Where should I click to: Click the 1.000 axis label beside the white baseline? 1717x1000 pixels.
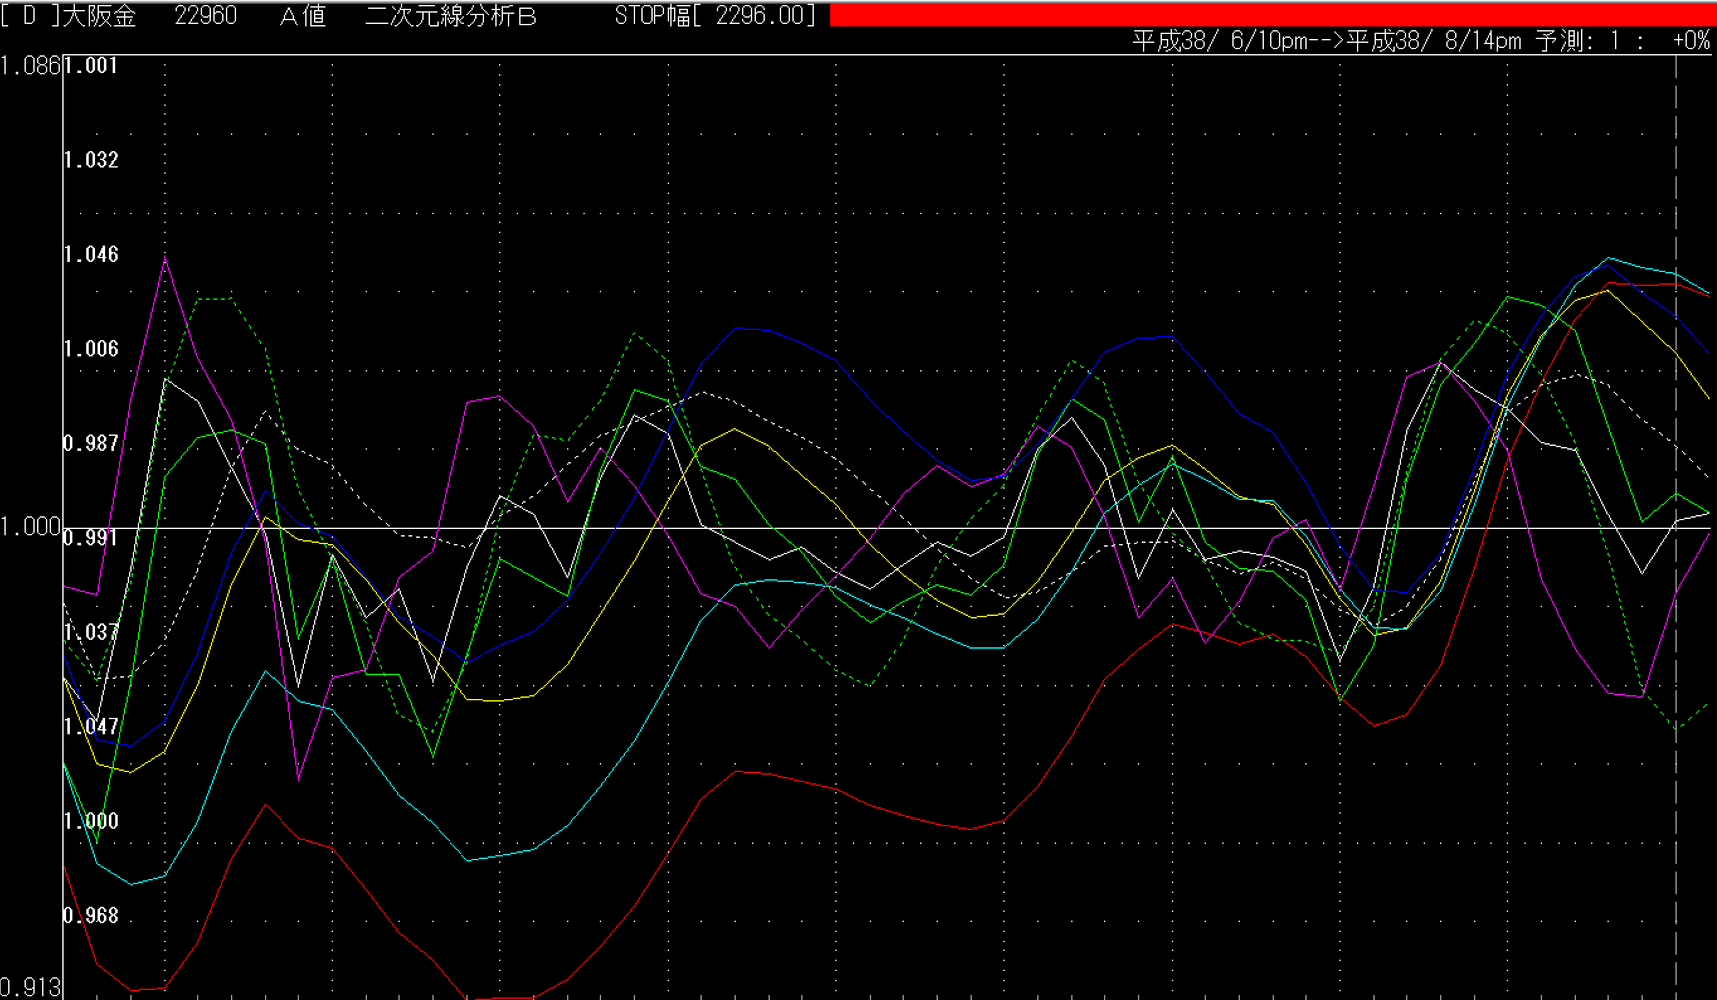31,527
